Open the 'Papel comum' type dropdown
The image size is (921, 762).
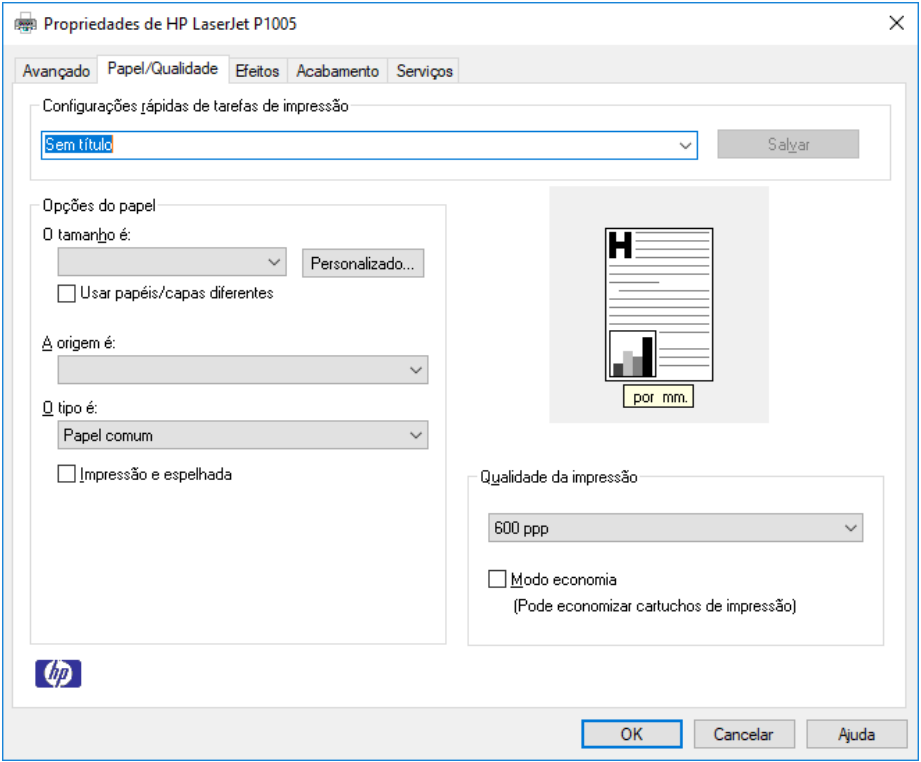click(243, 435)
